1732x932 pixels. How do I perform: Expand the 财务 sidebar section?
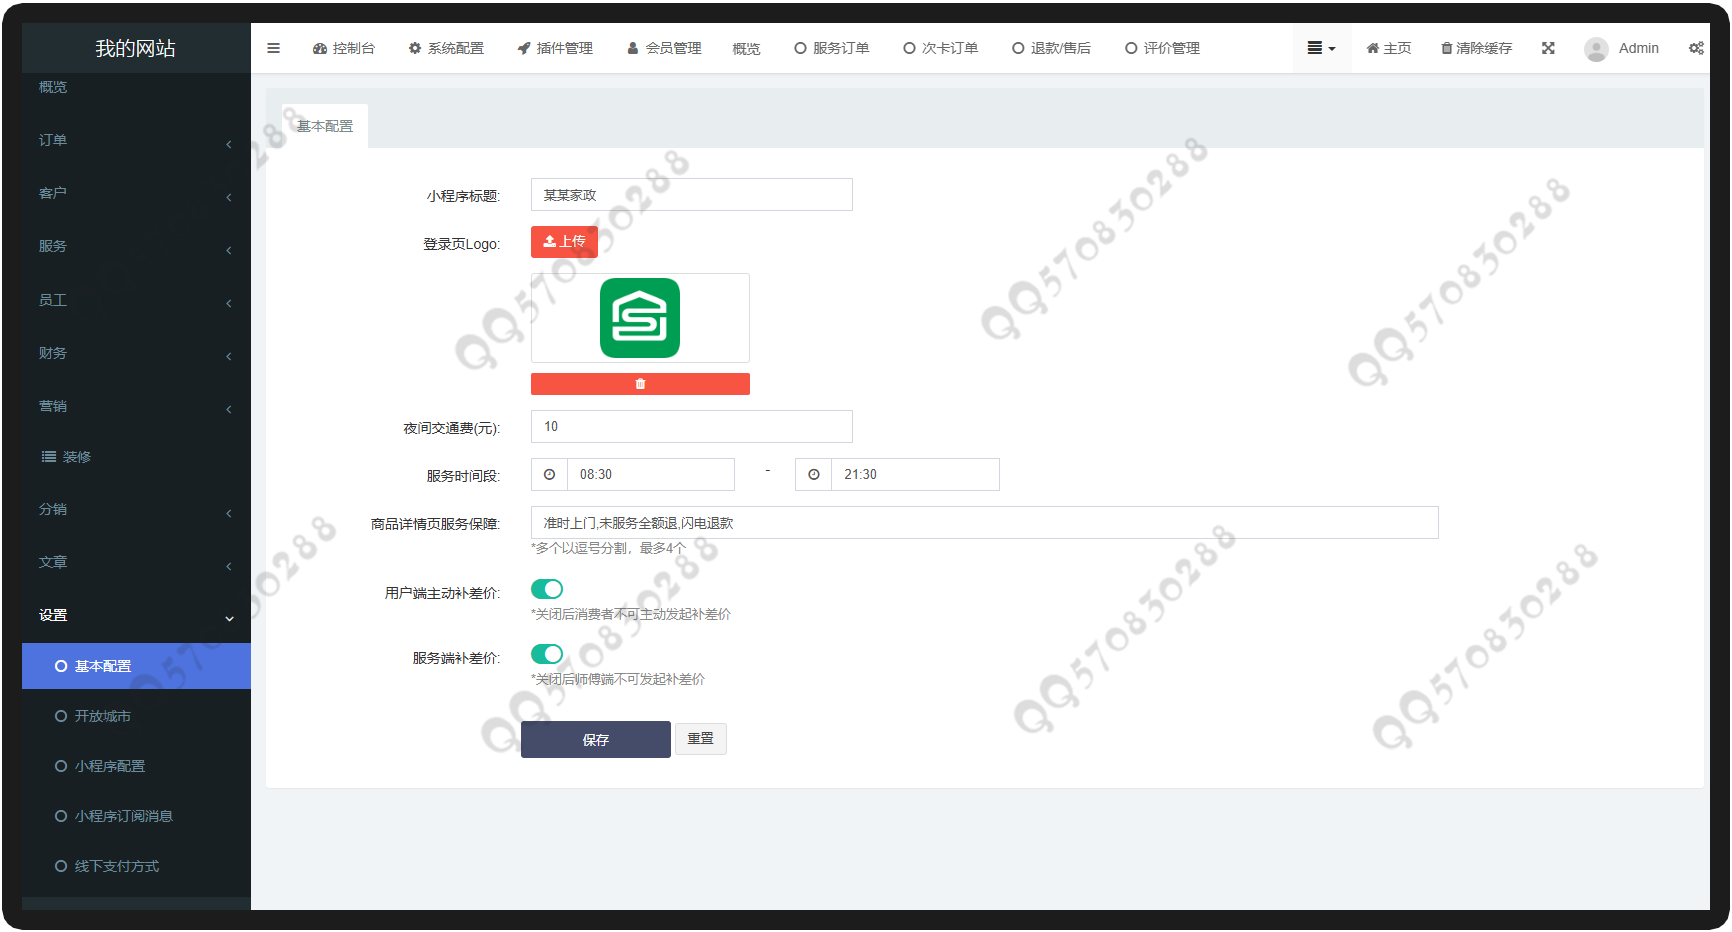coord(135,354)
